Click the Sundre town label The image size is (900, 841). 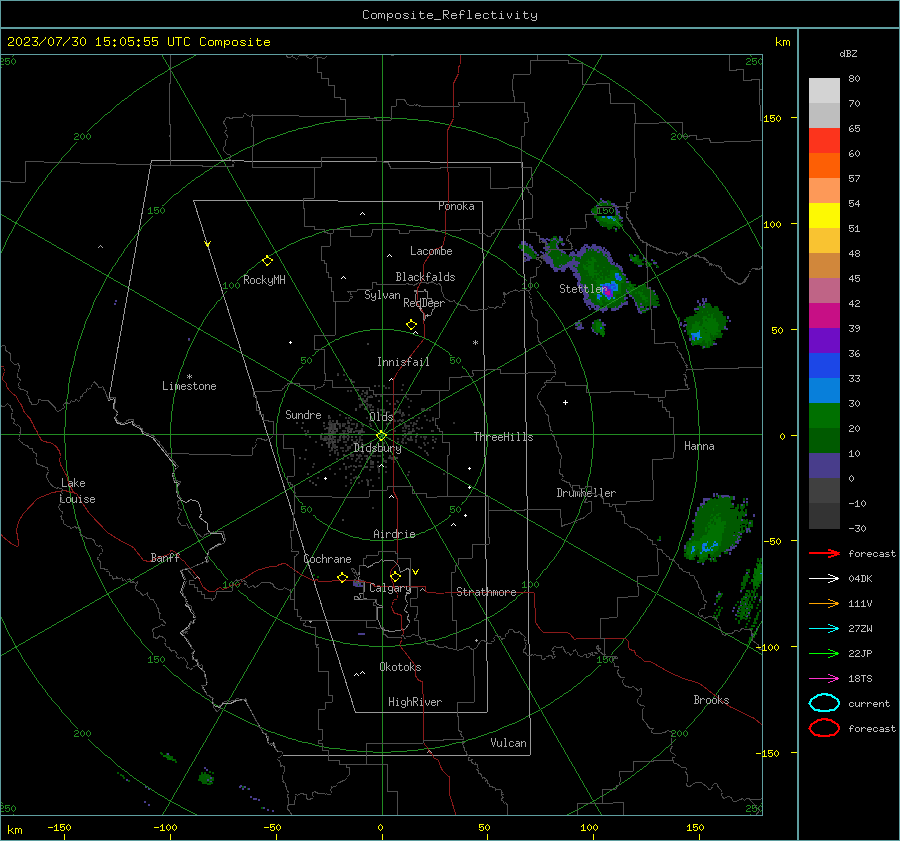303,414
